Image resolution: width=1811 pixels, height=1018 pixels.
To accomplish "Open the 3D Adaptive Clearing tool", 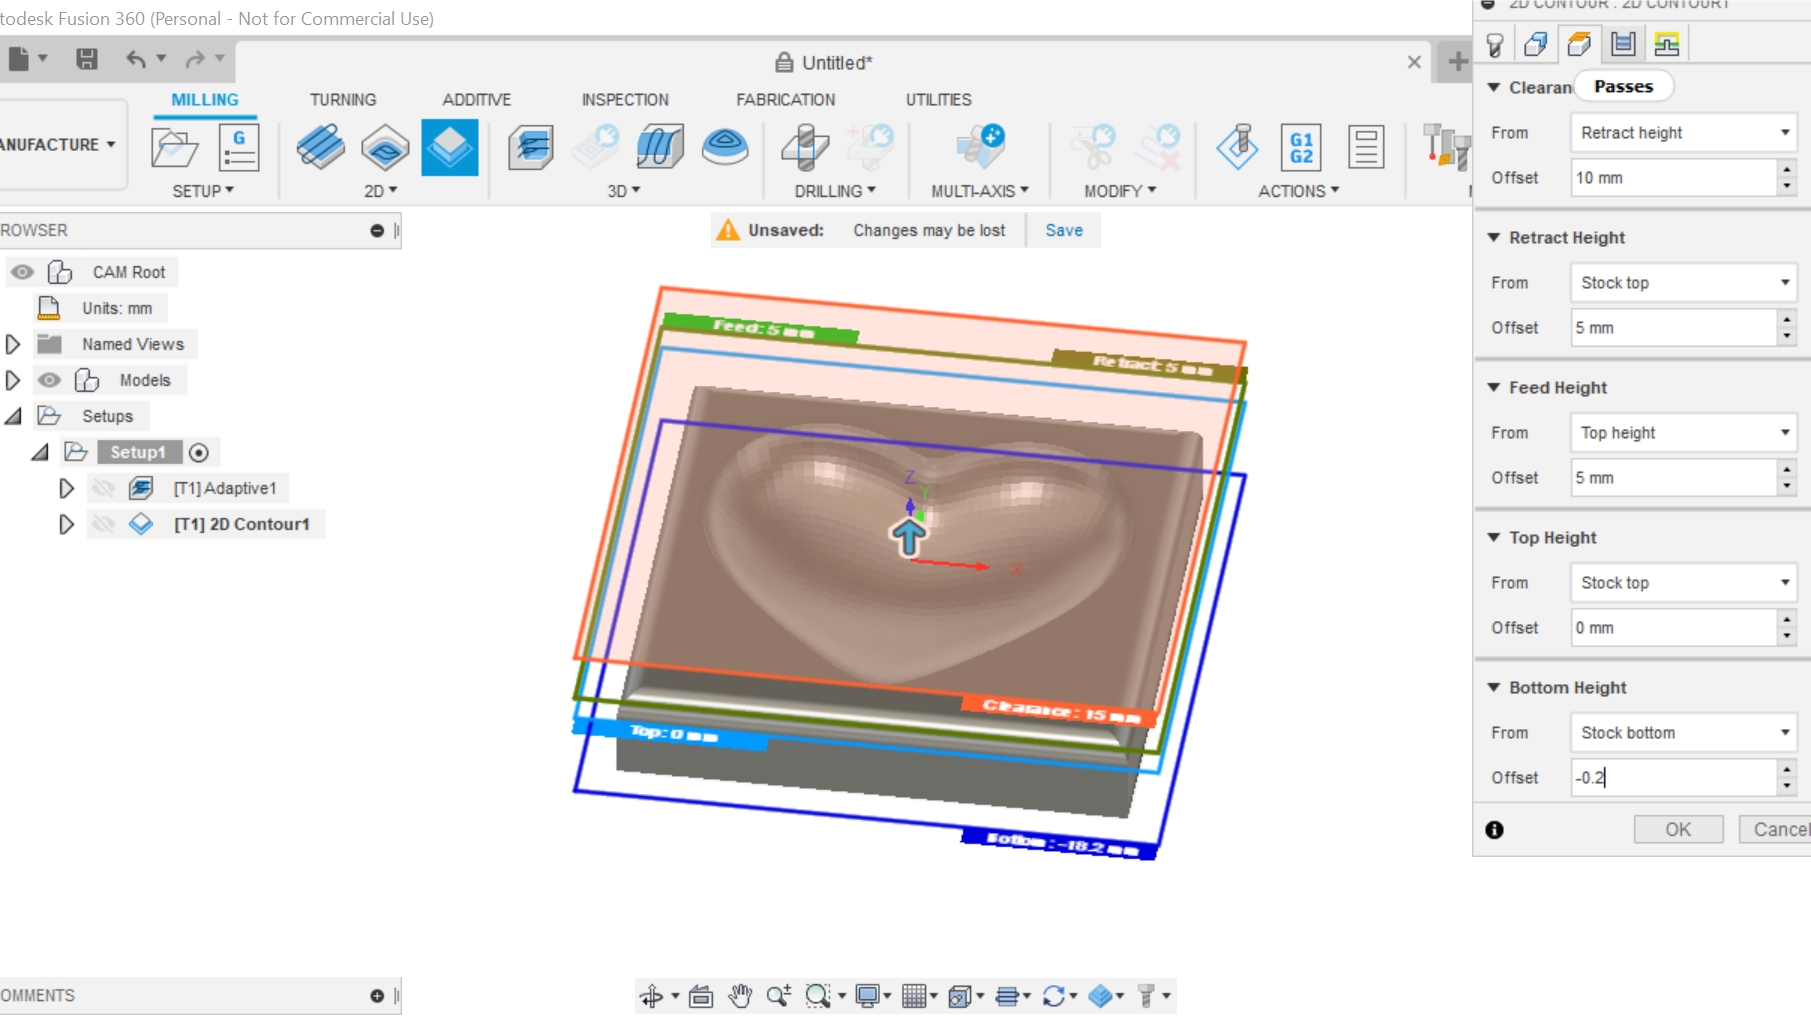I will point(531,146).
